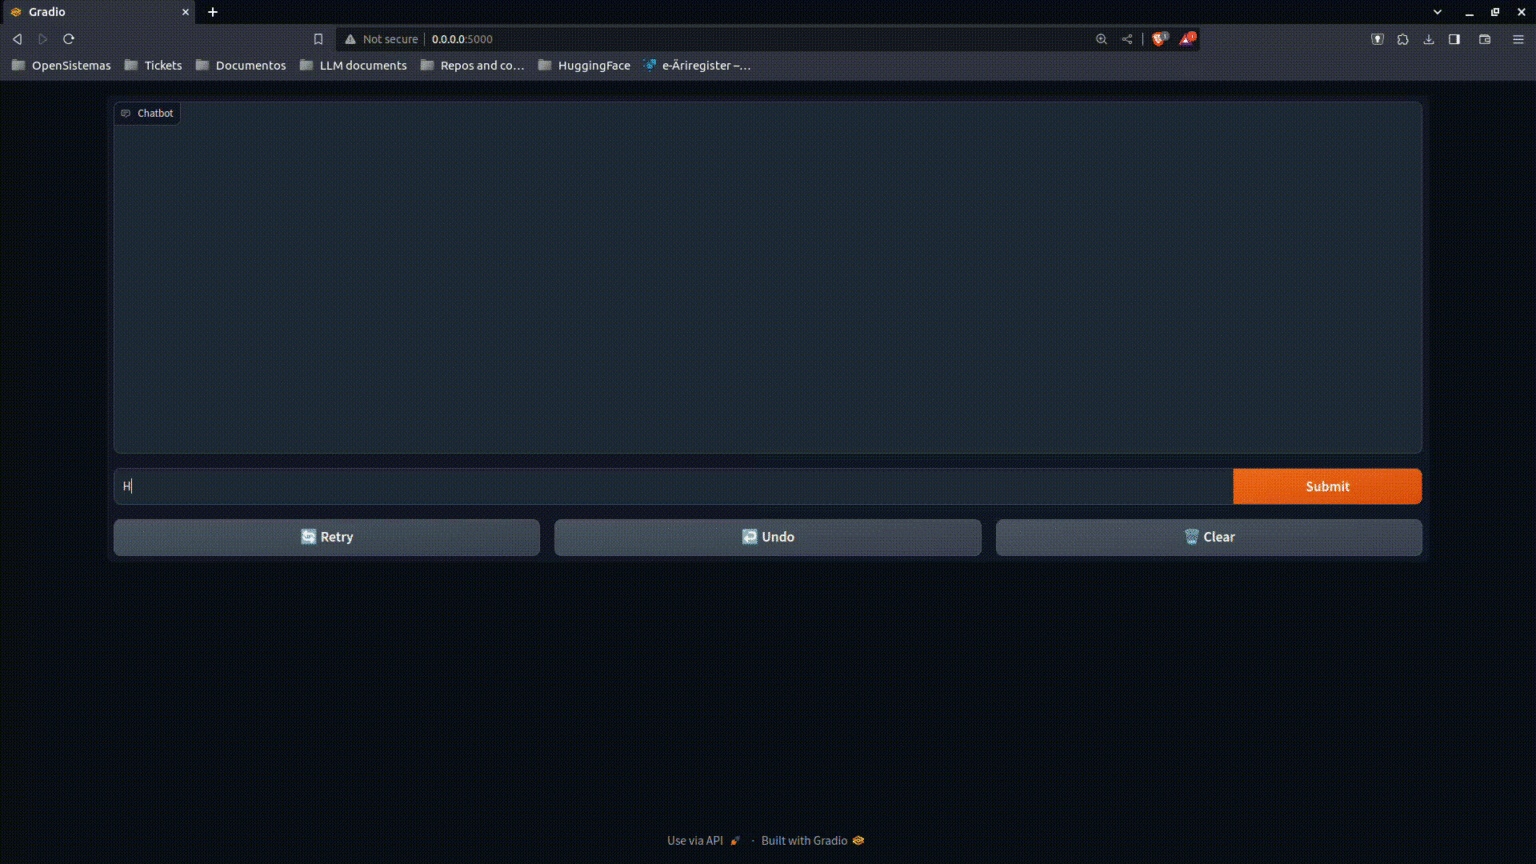Click the Brave Shields lion icon
Viewport: 1536px width, 864px height.
pos(1159,39)
